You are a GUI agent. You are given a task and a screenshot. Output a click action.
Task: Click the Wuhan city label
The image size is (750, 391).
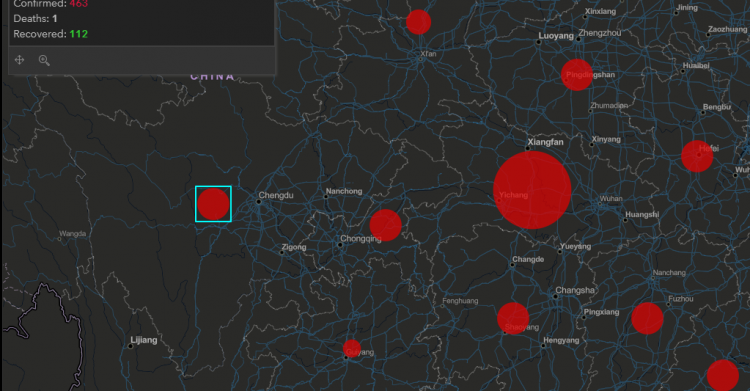[611, 199]
